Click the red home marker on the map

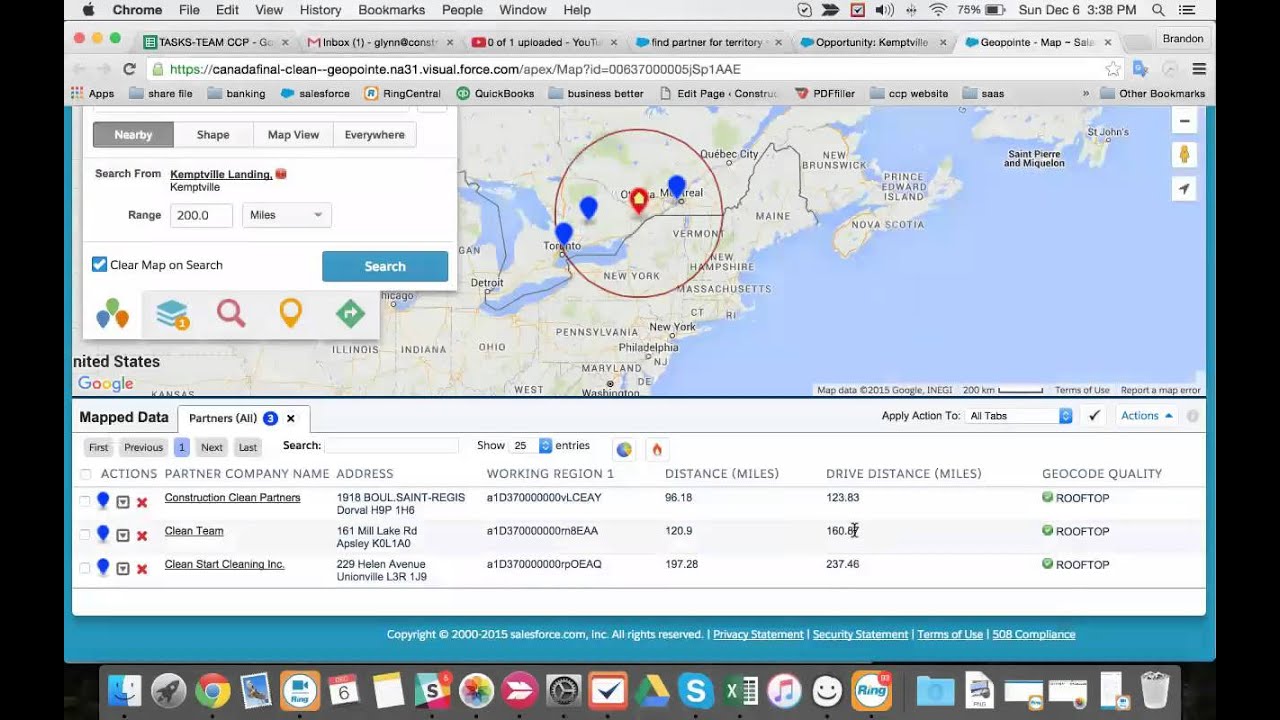(638, 199)
